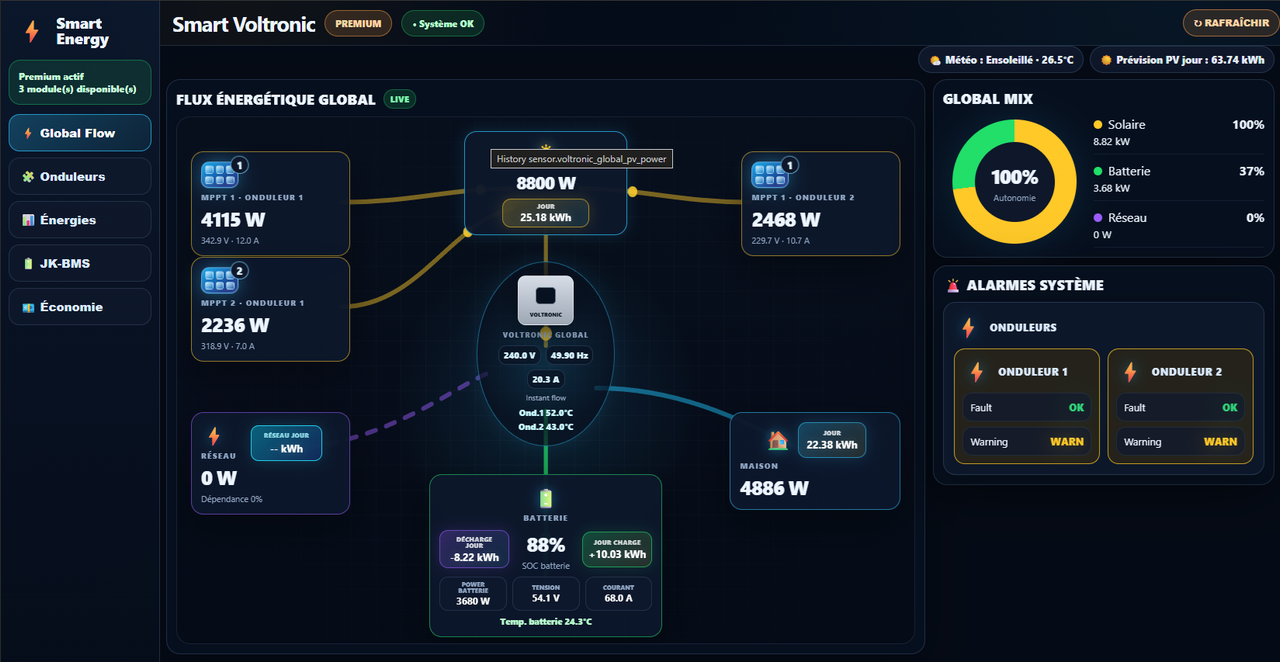The height and width of the screenshot is (662, 1280).
Task: Click the Réseau lightning icon
Action: [213, 437]
